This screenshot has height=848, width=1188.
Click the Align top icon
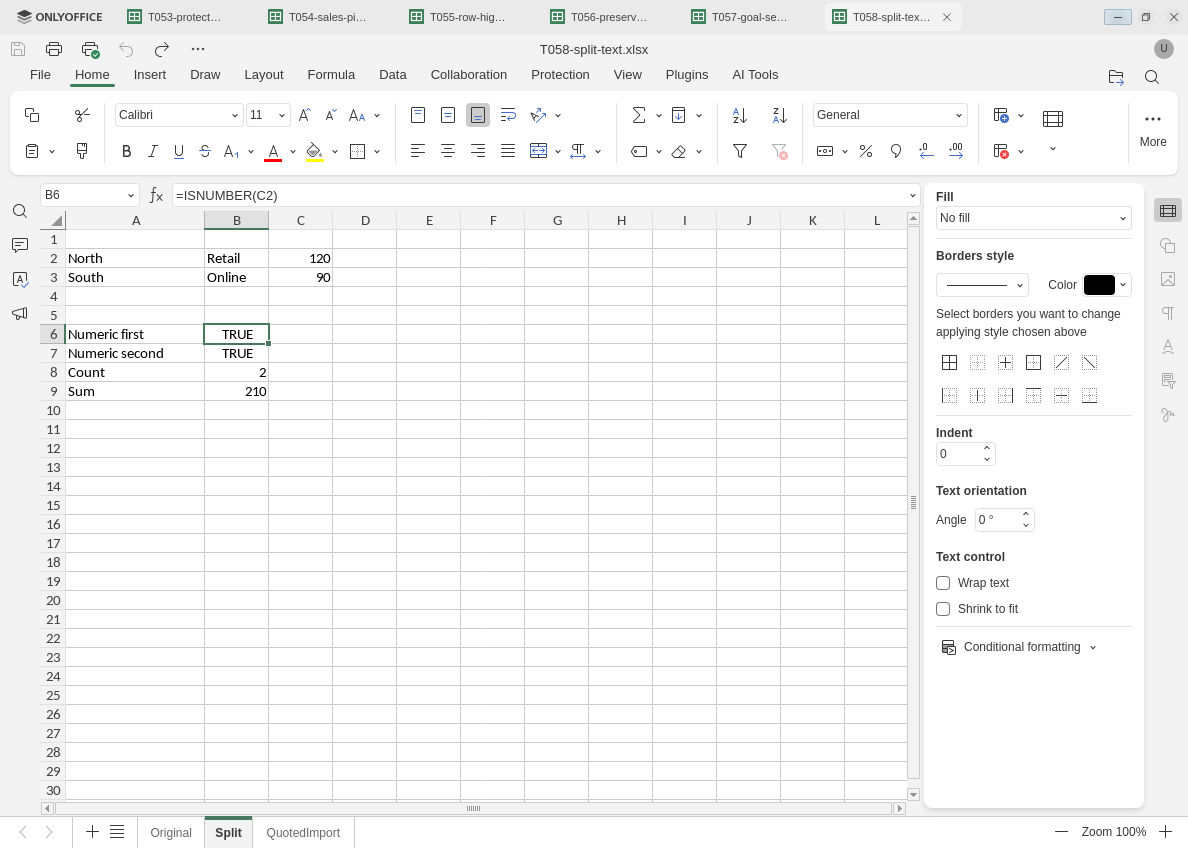pos(417,115)
